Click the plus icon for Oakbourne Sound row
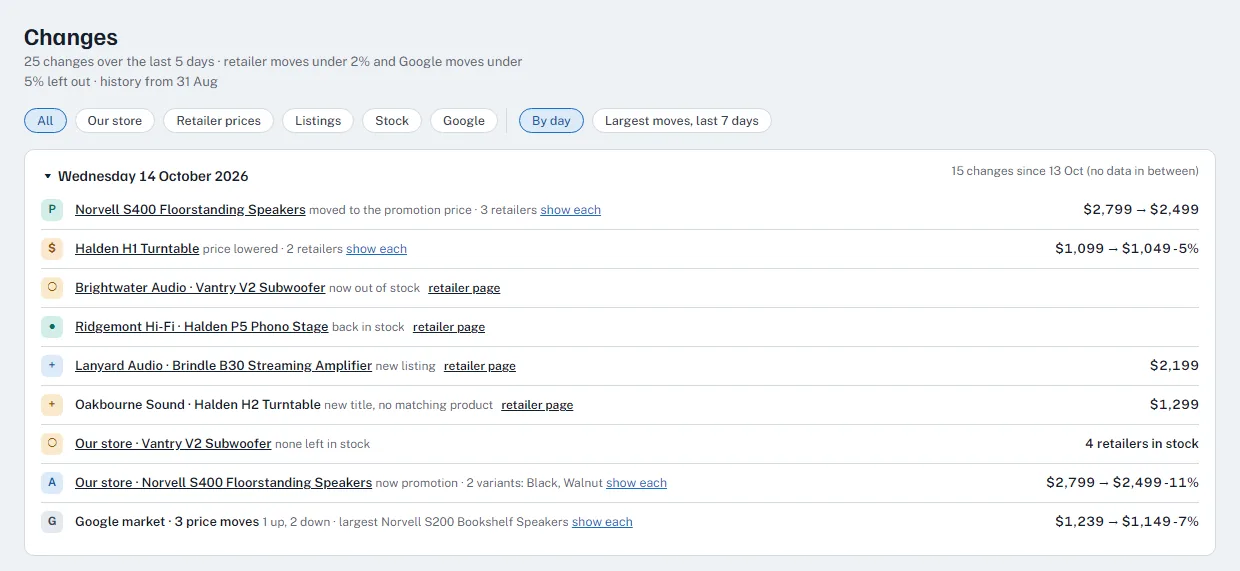Viewport: 1240px width, 571px height. tap(52, 405)
